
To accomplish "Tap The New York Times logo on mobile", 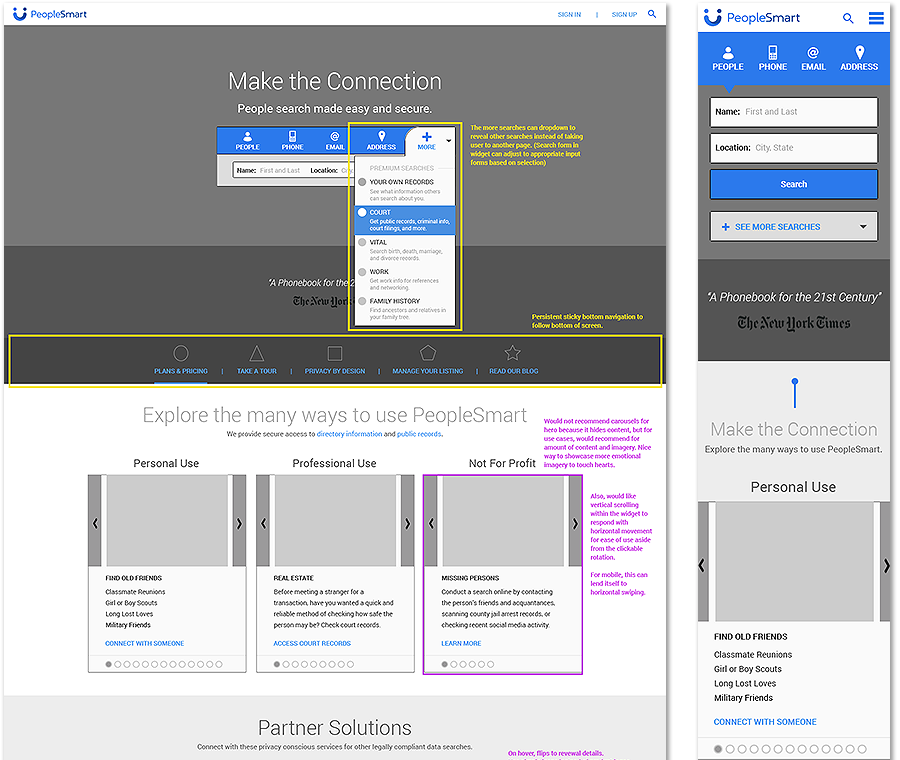I will pyautogui.click(x=794, y=323).
